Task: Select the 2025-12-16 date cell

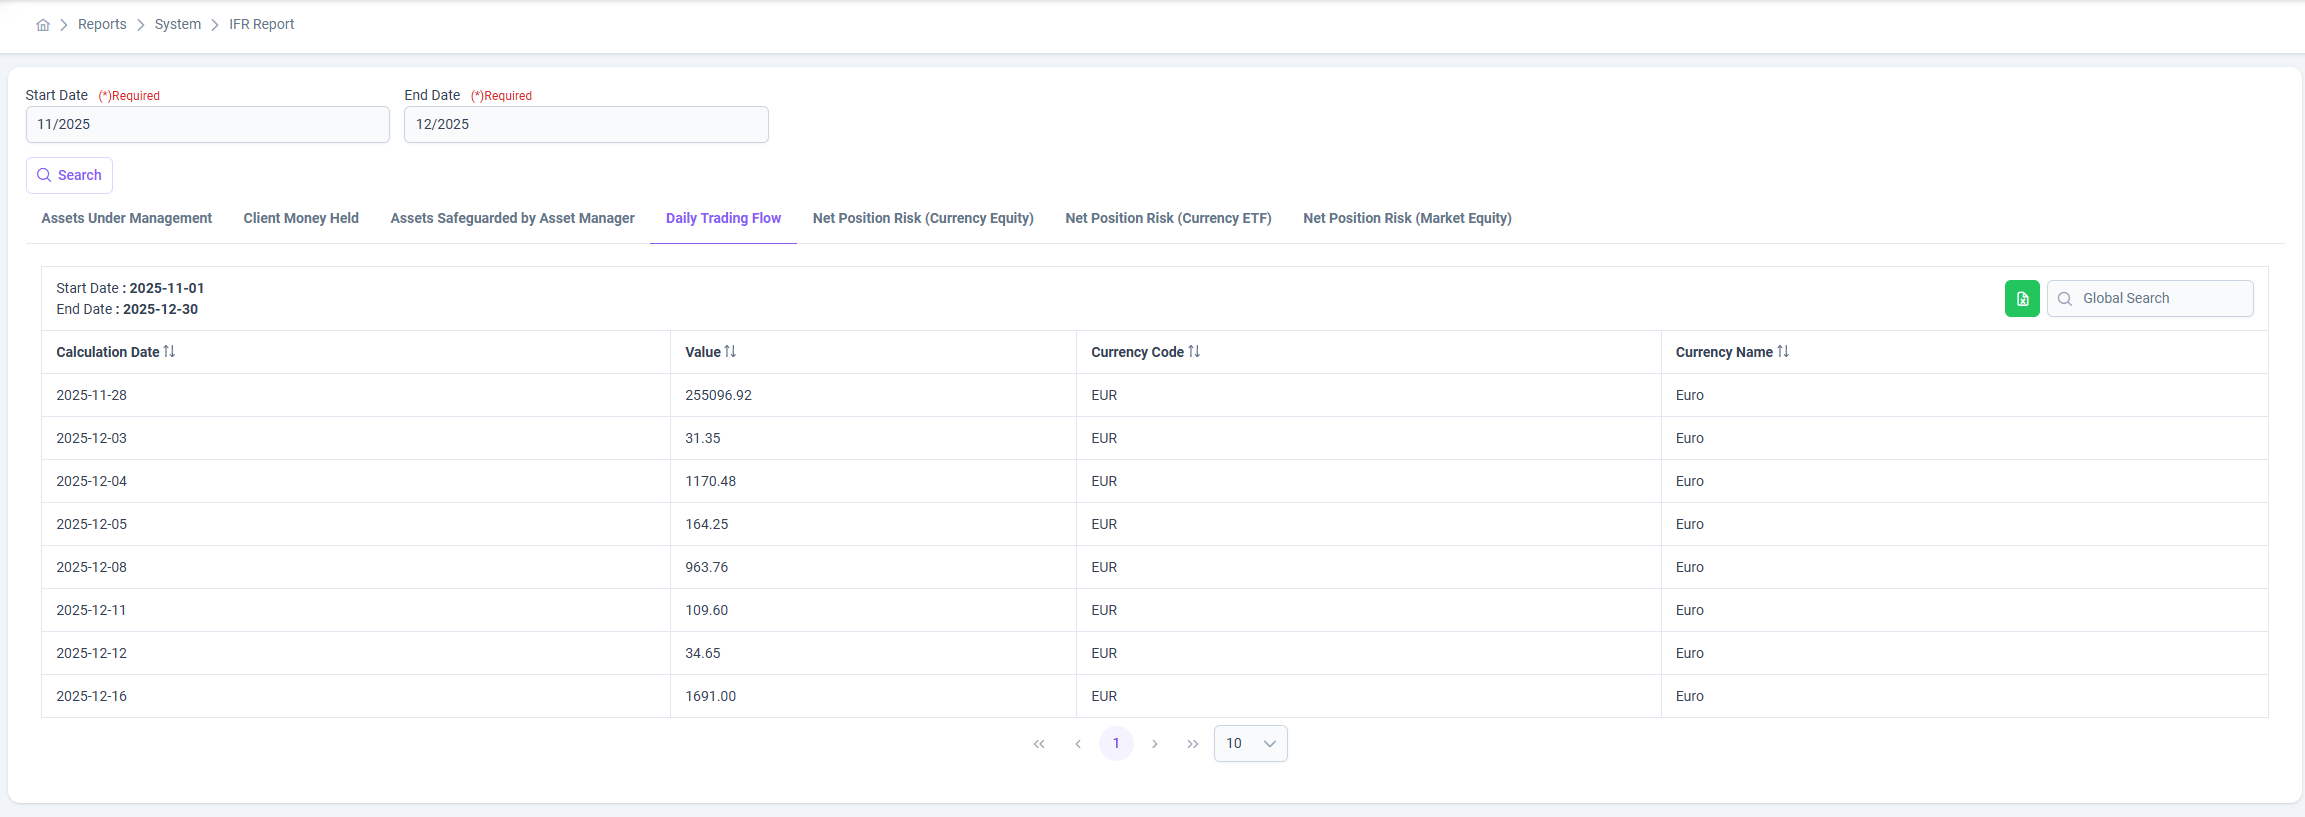Action: [356, 696]
